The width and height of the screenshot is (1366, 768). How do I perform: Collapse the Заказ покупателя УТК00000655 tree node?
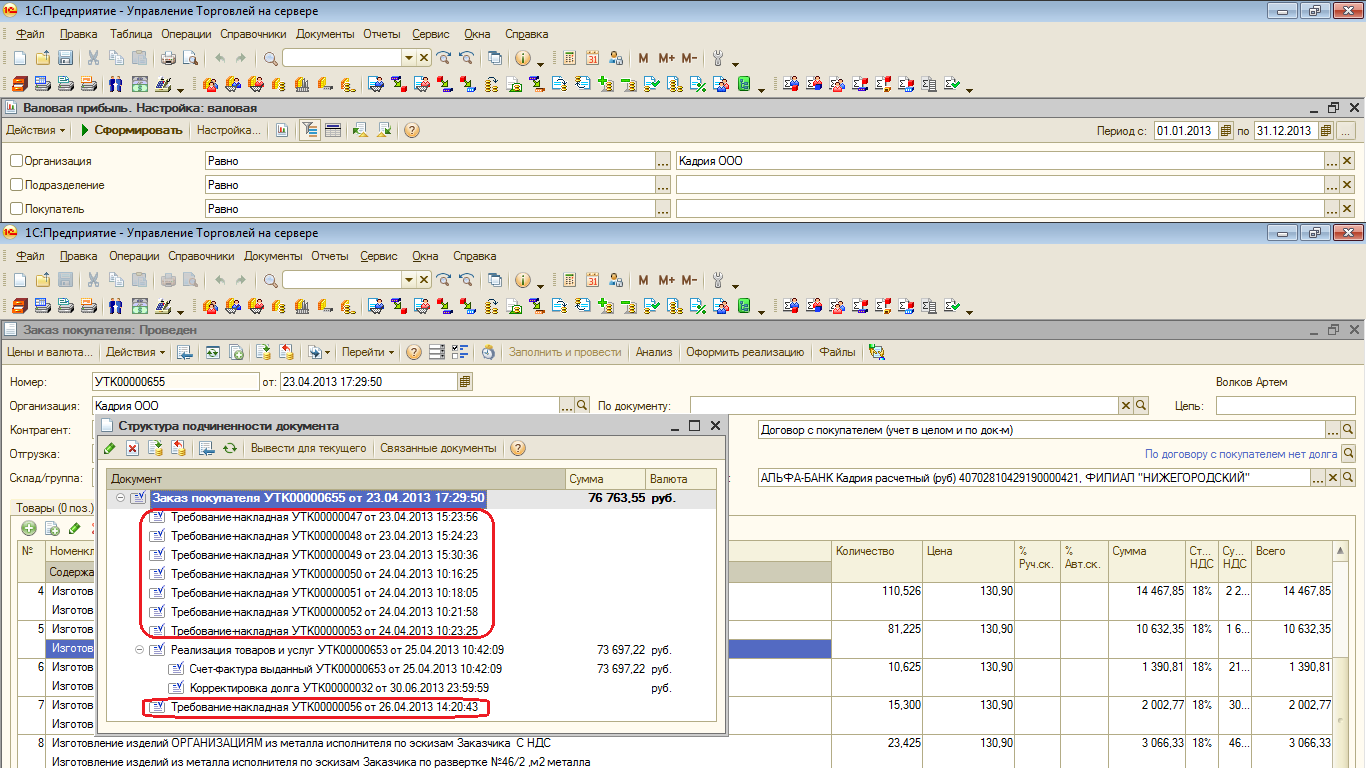point(121,498)
